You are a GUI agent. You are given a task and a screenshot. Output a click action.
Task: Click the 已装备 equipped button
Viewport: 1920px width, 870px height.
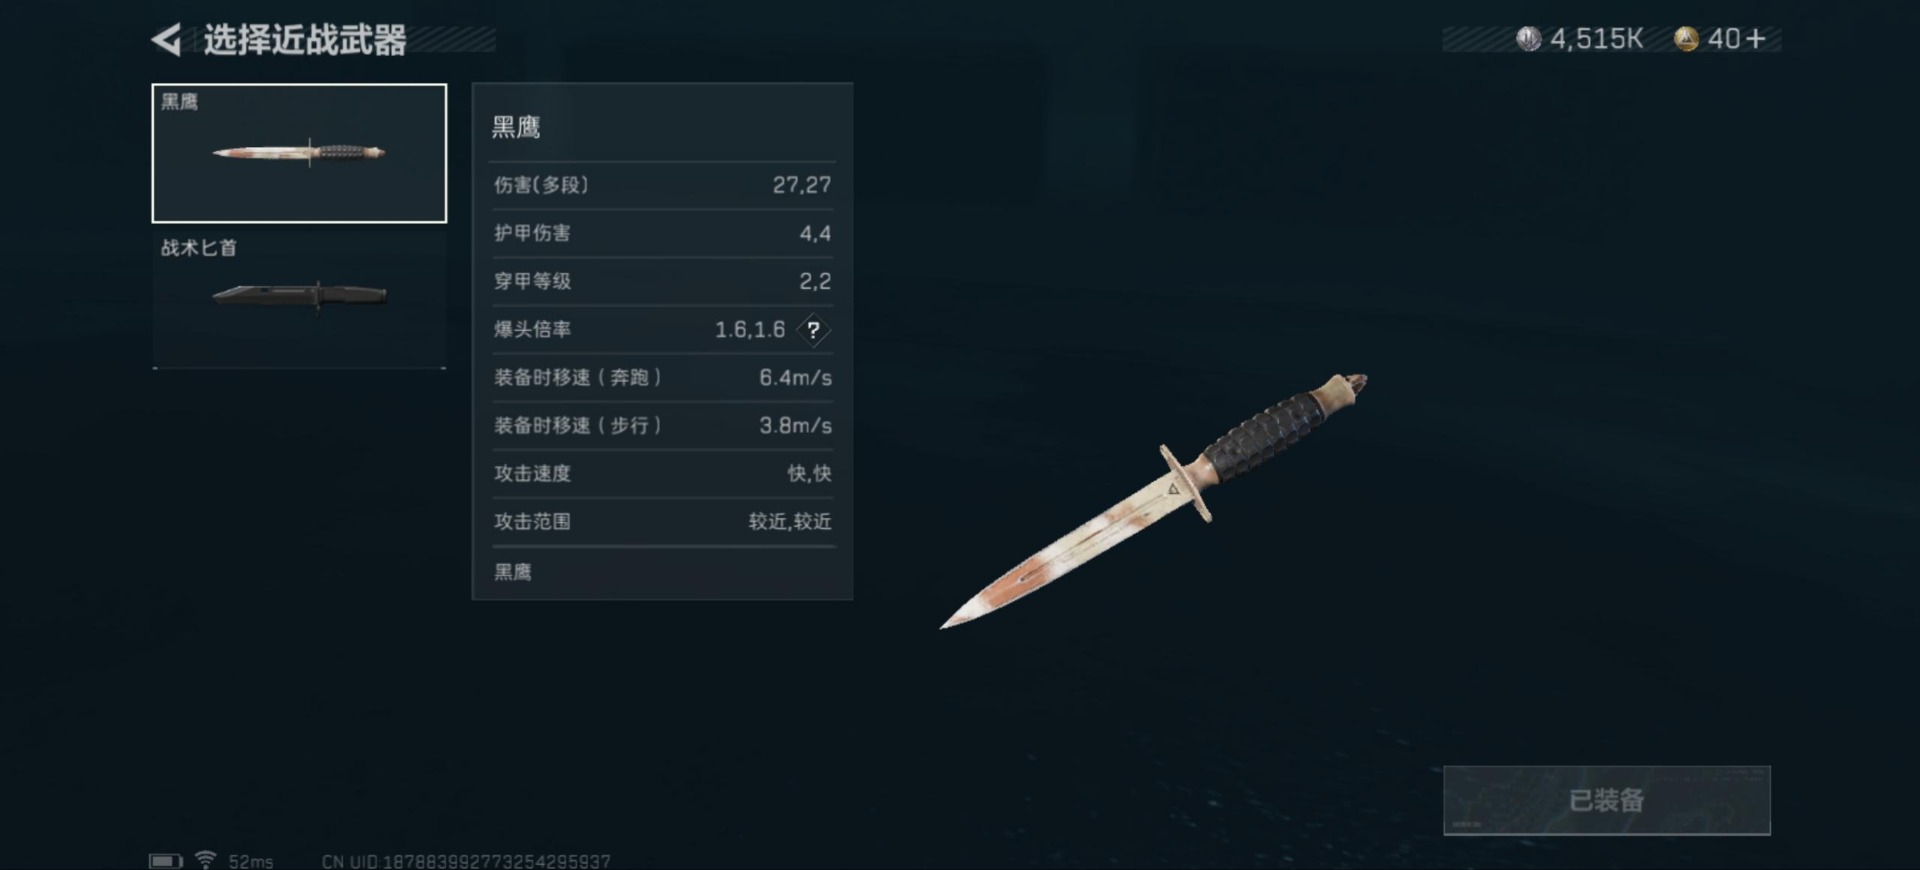point(1606,800)
